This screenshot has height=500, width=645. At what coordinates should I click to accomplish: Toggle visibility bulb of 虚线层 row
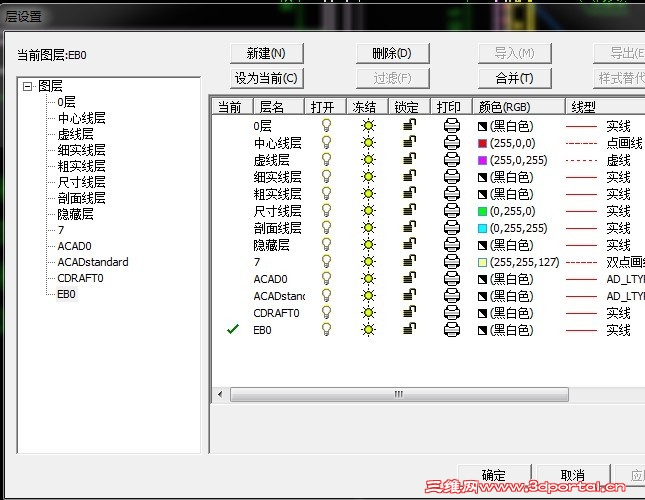pos(326,160)
